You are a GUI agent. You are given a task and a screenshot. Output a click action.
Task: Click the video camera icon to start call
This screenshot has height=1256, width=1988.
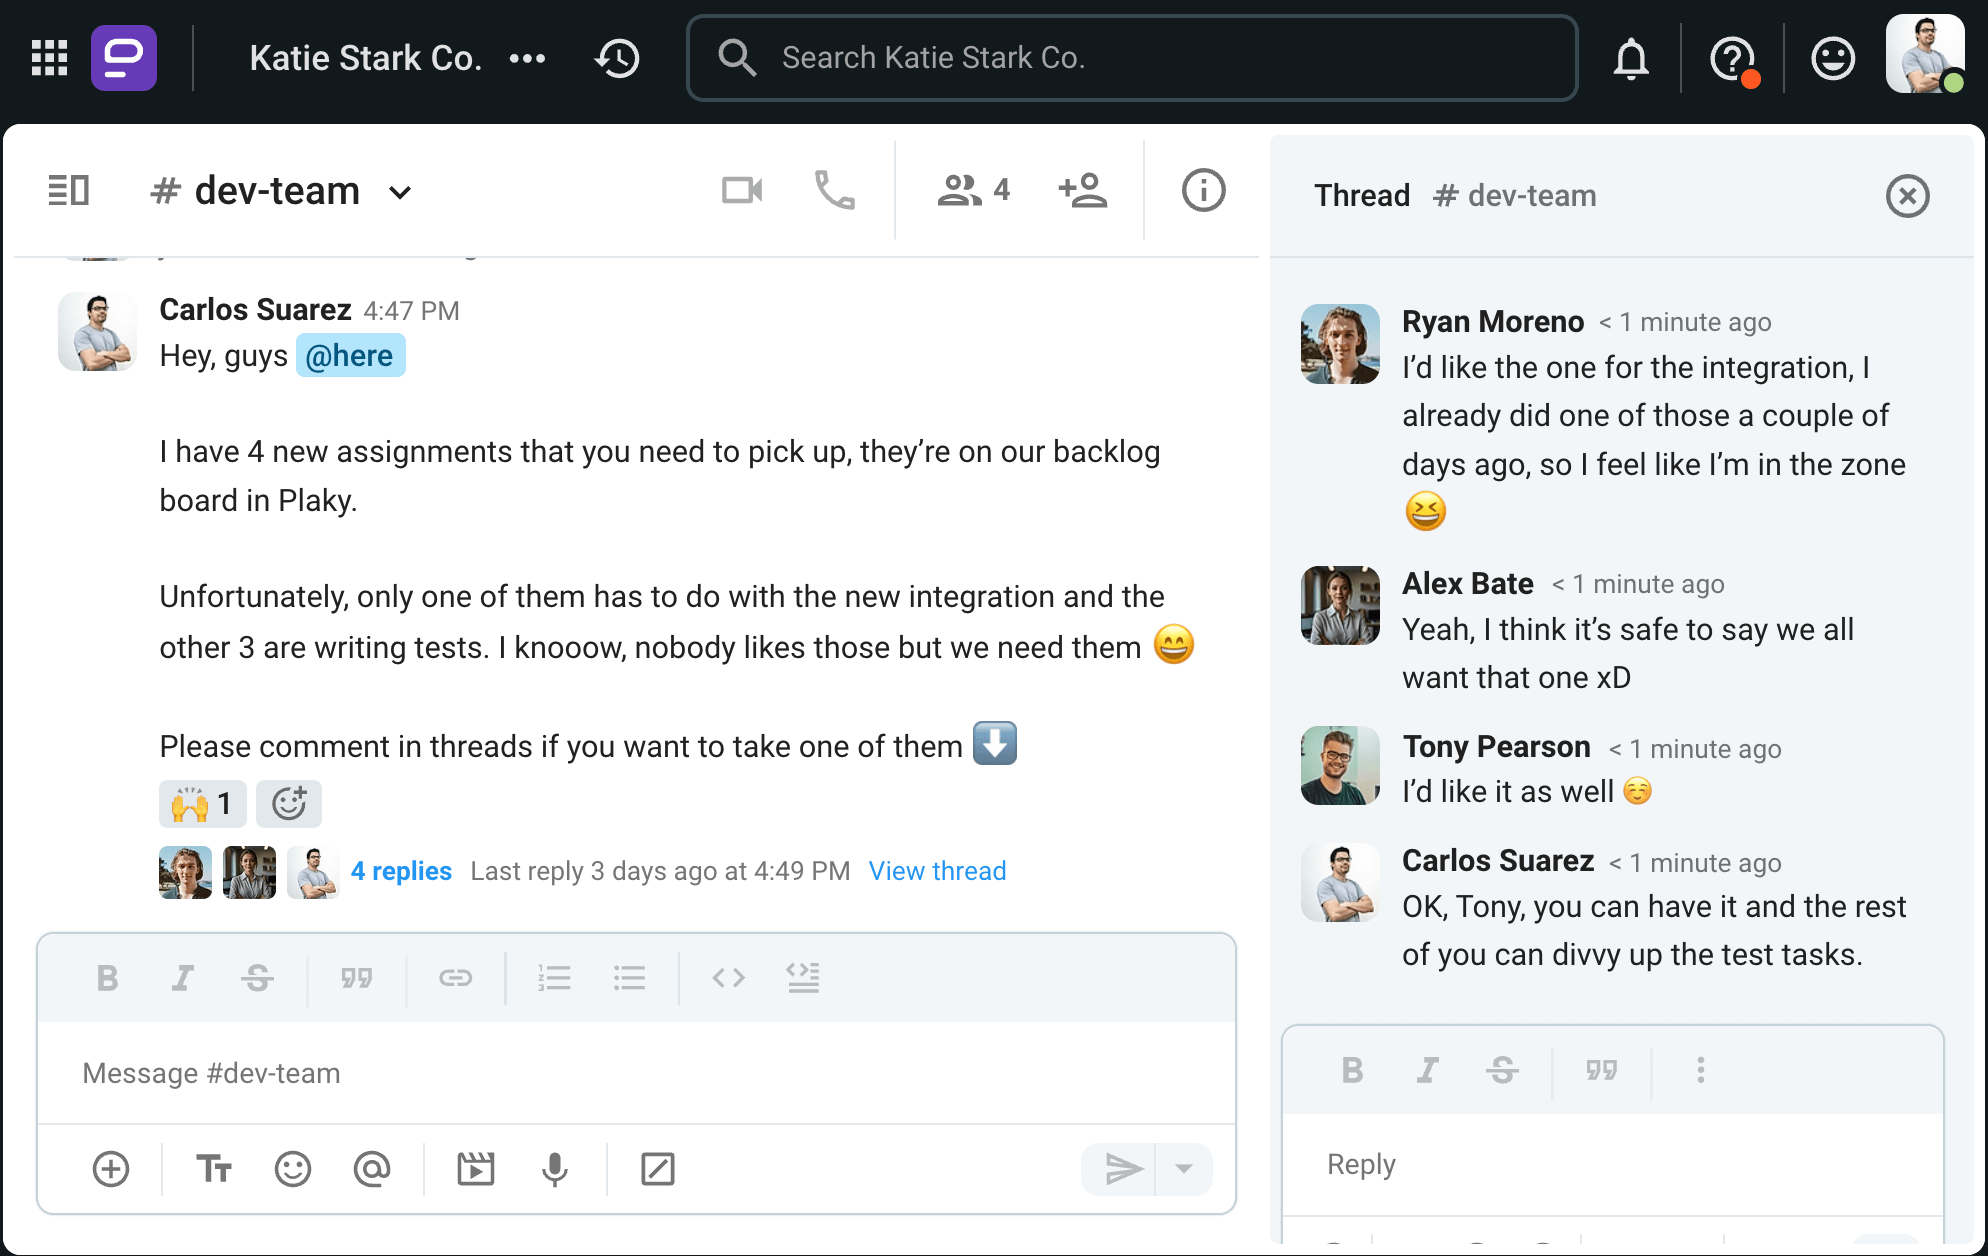(x=742, y=190)
